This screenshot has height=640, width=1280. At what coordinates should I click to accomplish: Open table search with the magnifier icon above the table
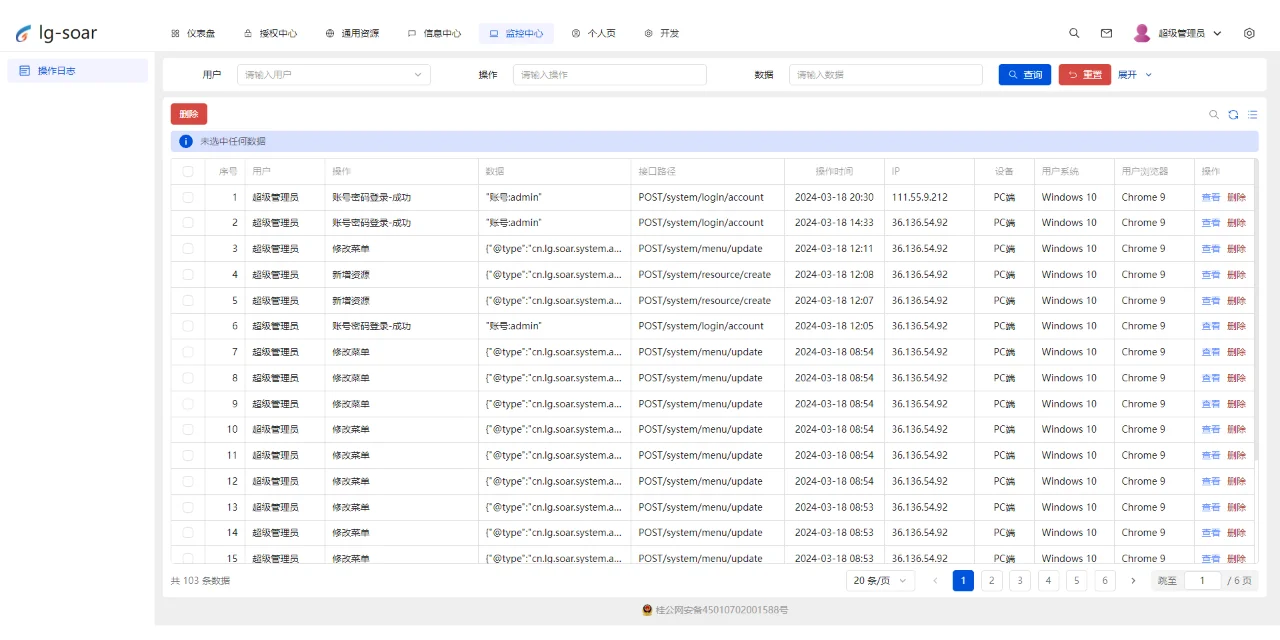(x=1214, y=114)
